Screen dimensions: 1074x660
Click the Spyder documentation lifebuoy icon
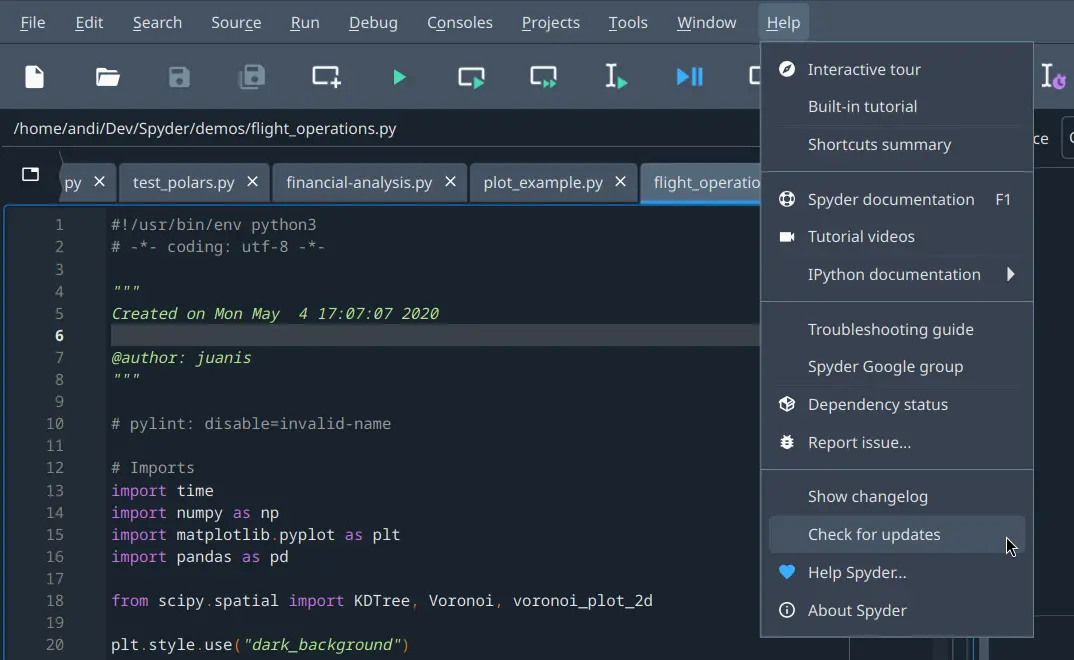coord(787,199)
